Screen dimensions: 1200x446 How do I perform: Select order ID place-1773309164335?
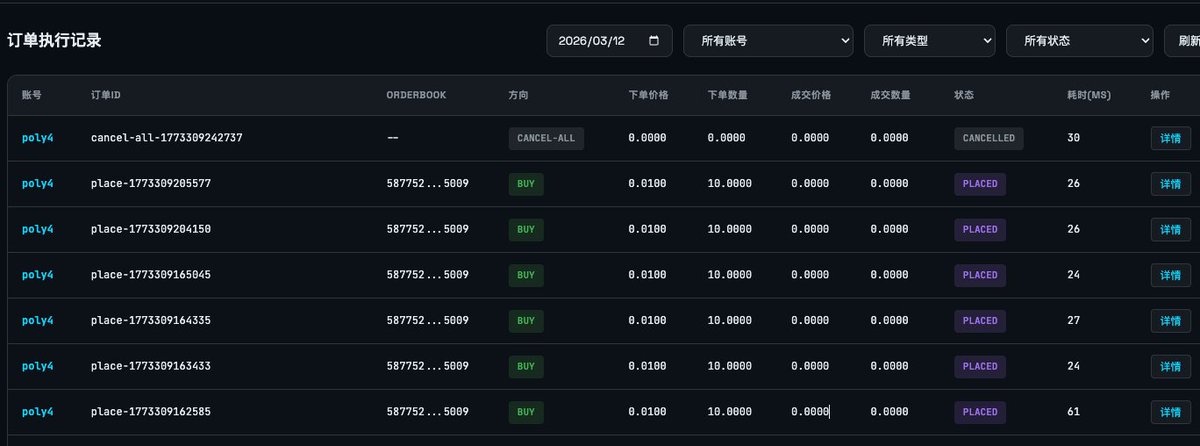(x=151, y=321)
